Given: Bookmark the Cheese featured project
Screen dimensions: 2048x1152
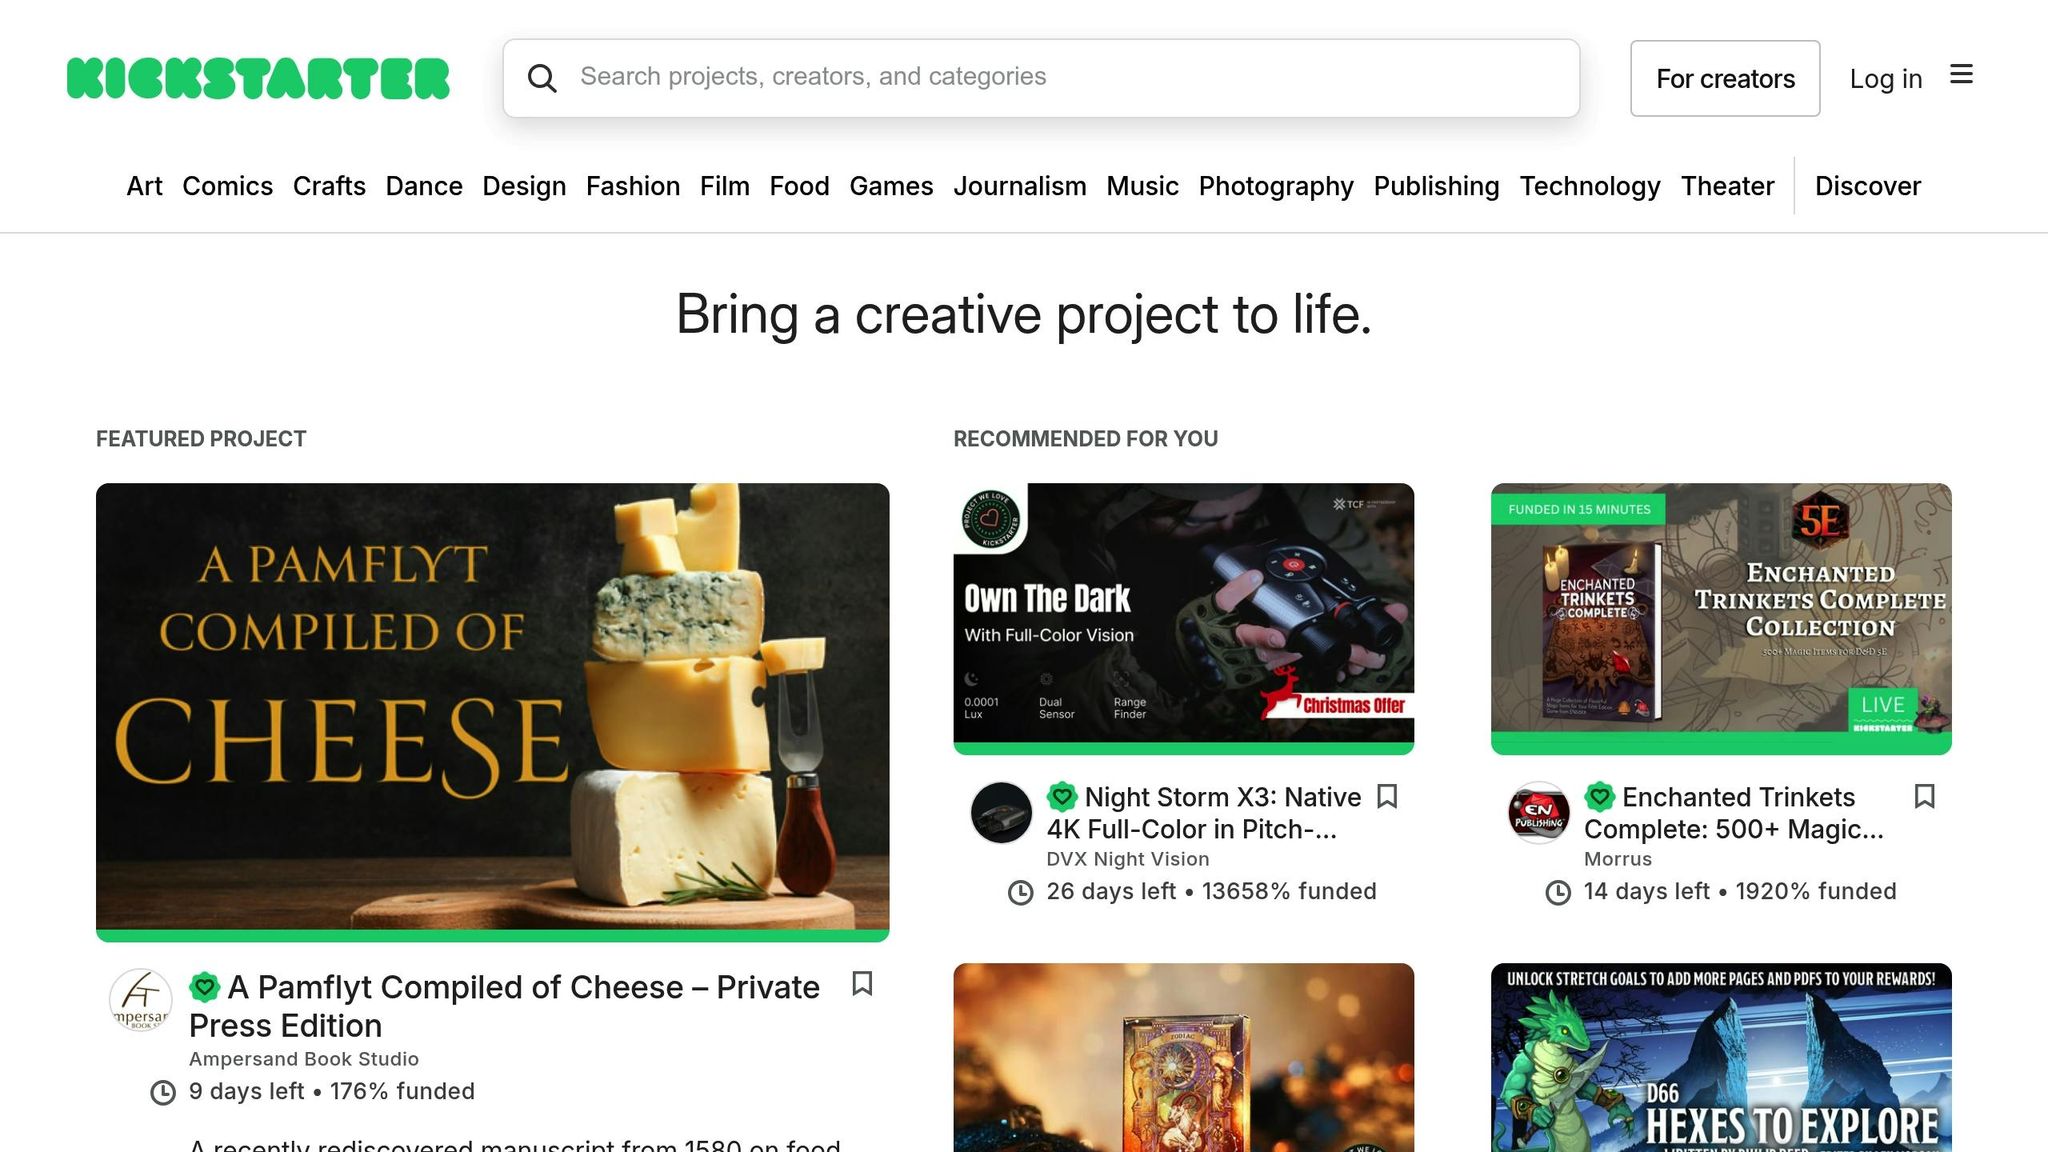Looking at the screenshot, I should click(862, 985).
